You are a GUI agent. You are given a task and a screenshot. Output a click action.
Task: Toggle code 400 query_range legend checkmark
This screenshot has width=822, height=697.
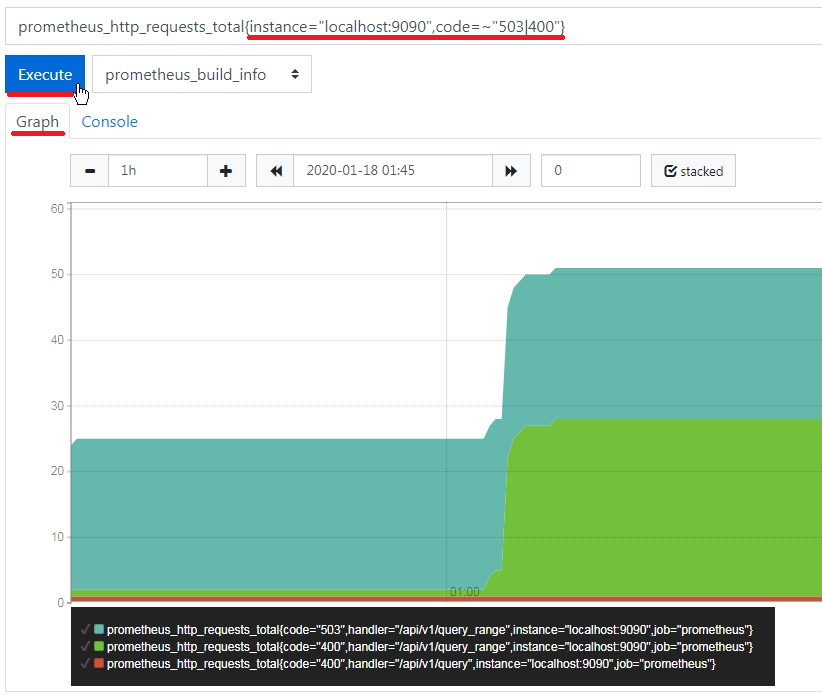coord(85,647)
